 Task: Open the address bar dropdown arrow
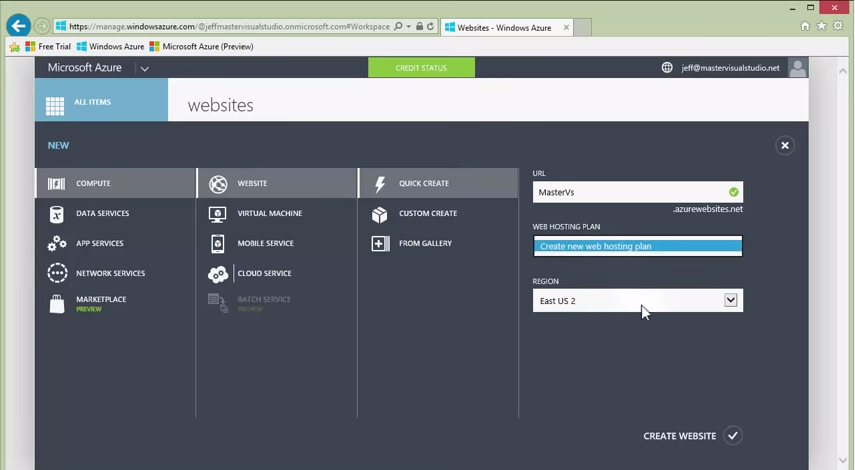click(x=408, y=26)
